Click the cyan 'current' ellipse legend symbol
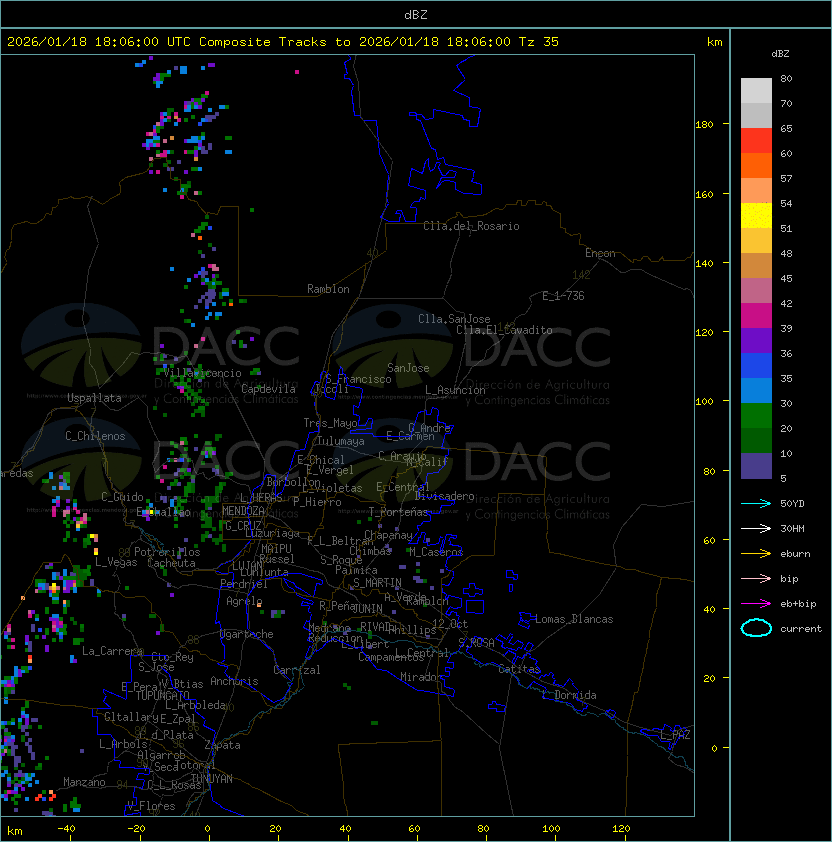Viewport: 832px width, 842px height. coord(756,628)
